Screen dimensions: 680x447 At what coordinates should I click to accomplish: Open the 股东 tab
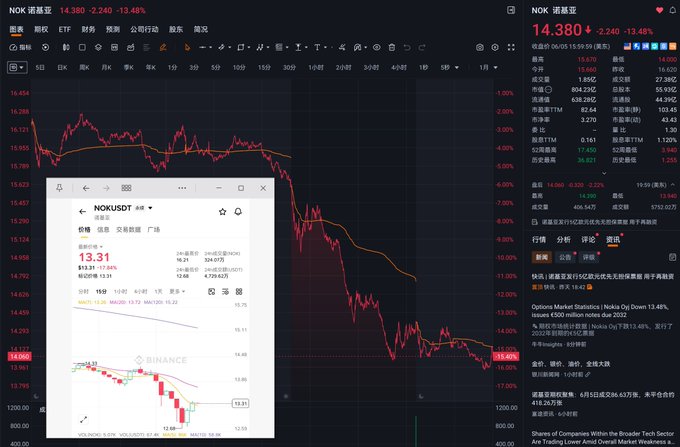pyautogui.click(x=176, y=29)
